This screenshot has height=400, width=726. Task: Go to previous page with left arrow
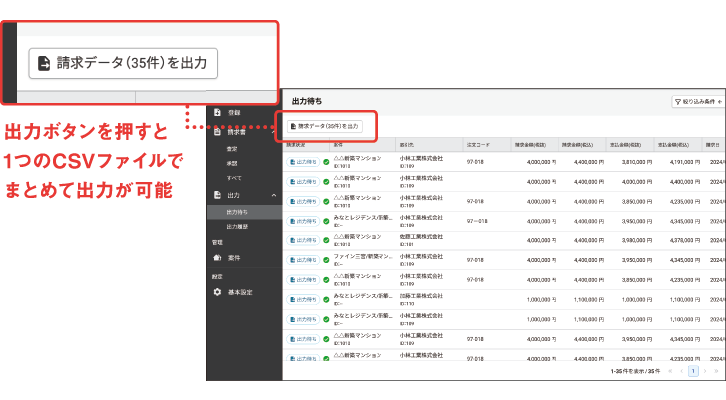[682, 371]
